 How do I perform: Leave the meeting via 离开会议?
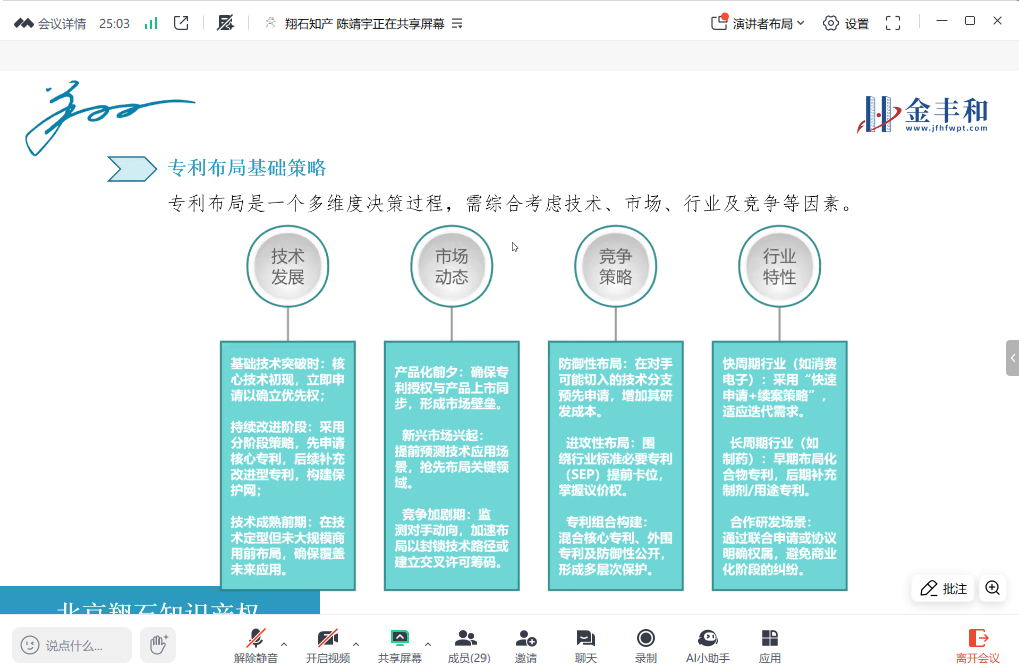click(x=977, y=645)
